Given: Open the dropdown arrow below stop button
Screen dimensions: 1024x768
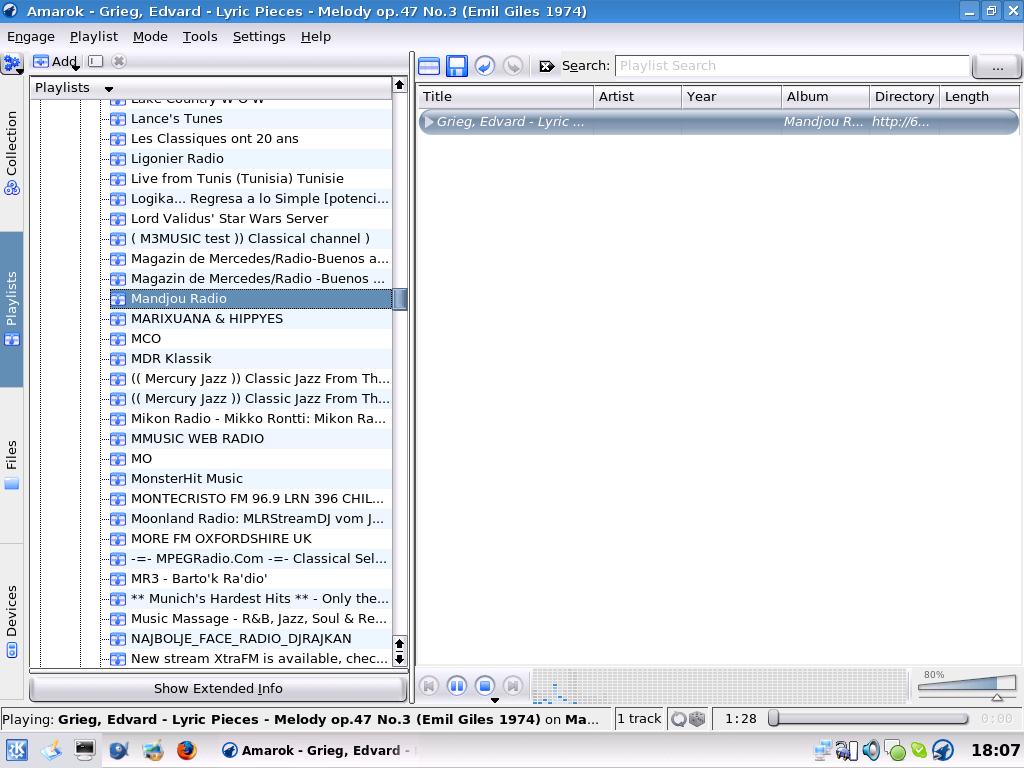Looking at the screenshot, I should click(495, 701).
